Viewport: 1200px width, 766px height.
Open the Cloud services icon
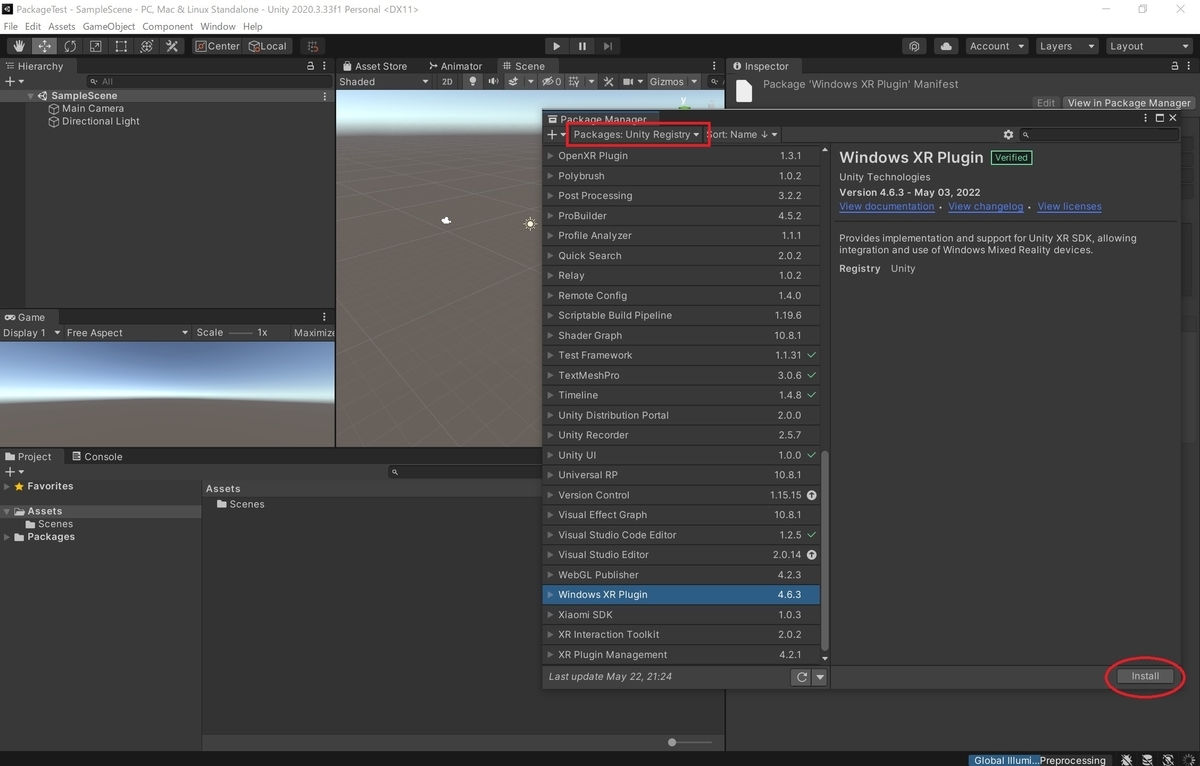coord(946,46)
